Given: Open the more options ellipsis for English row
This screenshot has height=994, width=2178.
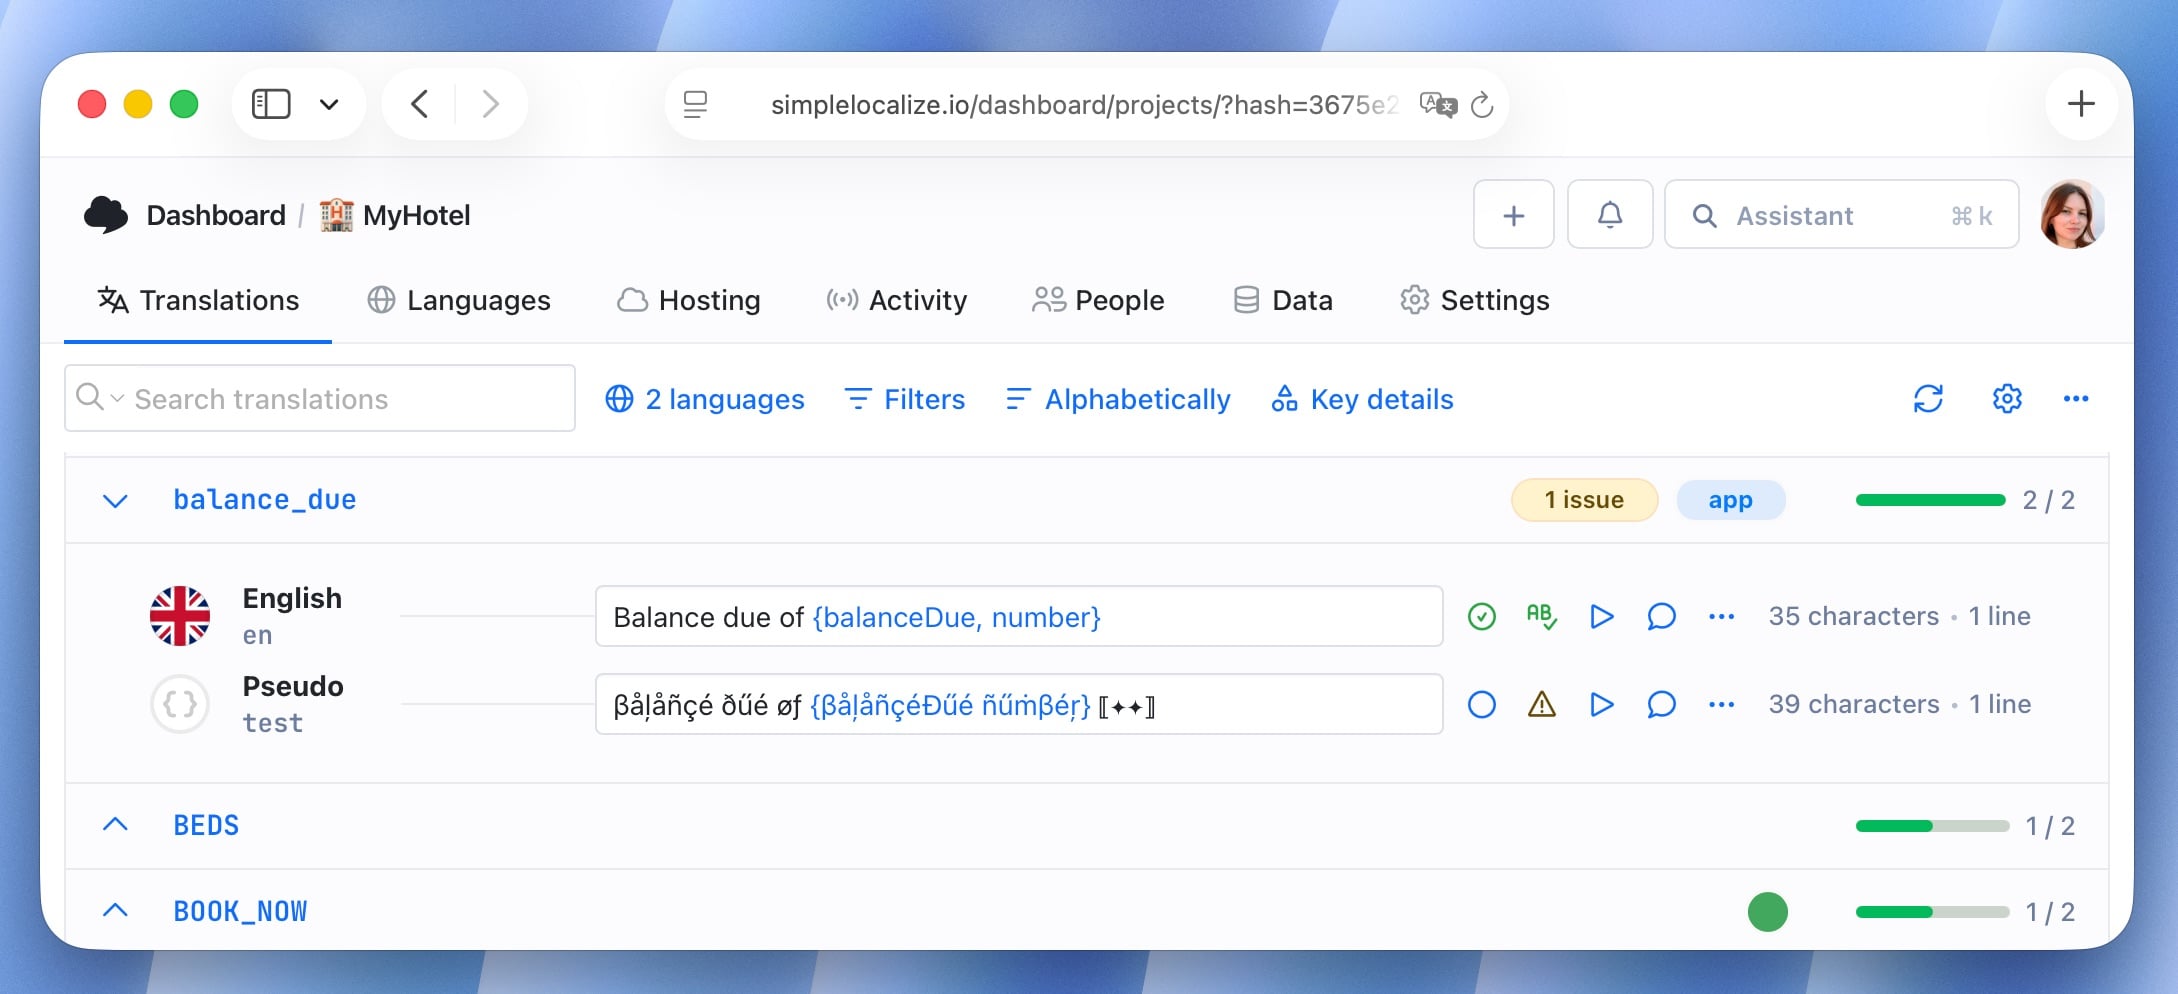Looking at the screenshot, I should 1721,617.
